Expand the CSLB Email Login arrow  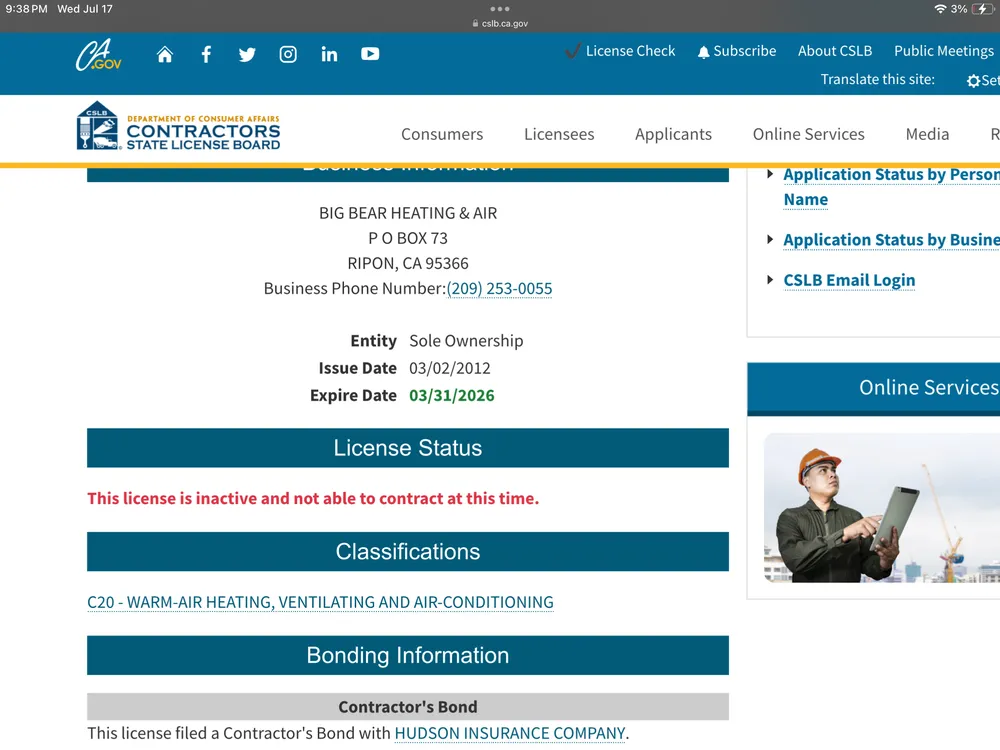point(770,280)
